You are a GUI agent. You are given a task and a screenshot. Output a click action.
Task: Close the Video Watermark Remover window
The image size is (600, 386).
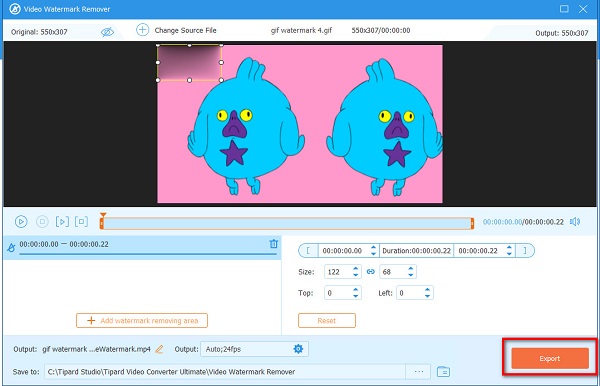tap(583, 9)
